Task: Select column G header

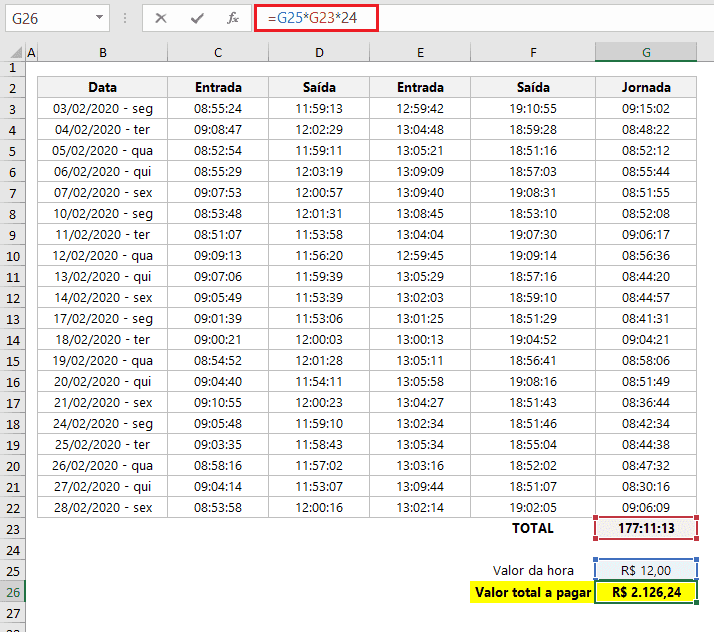Action: [646, 53]
